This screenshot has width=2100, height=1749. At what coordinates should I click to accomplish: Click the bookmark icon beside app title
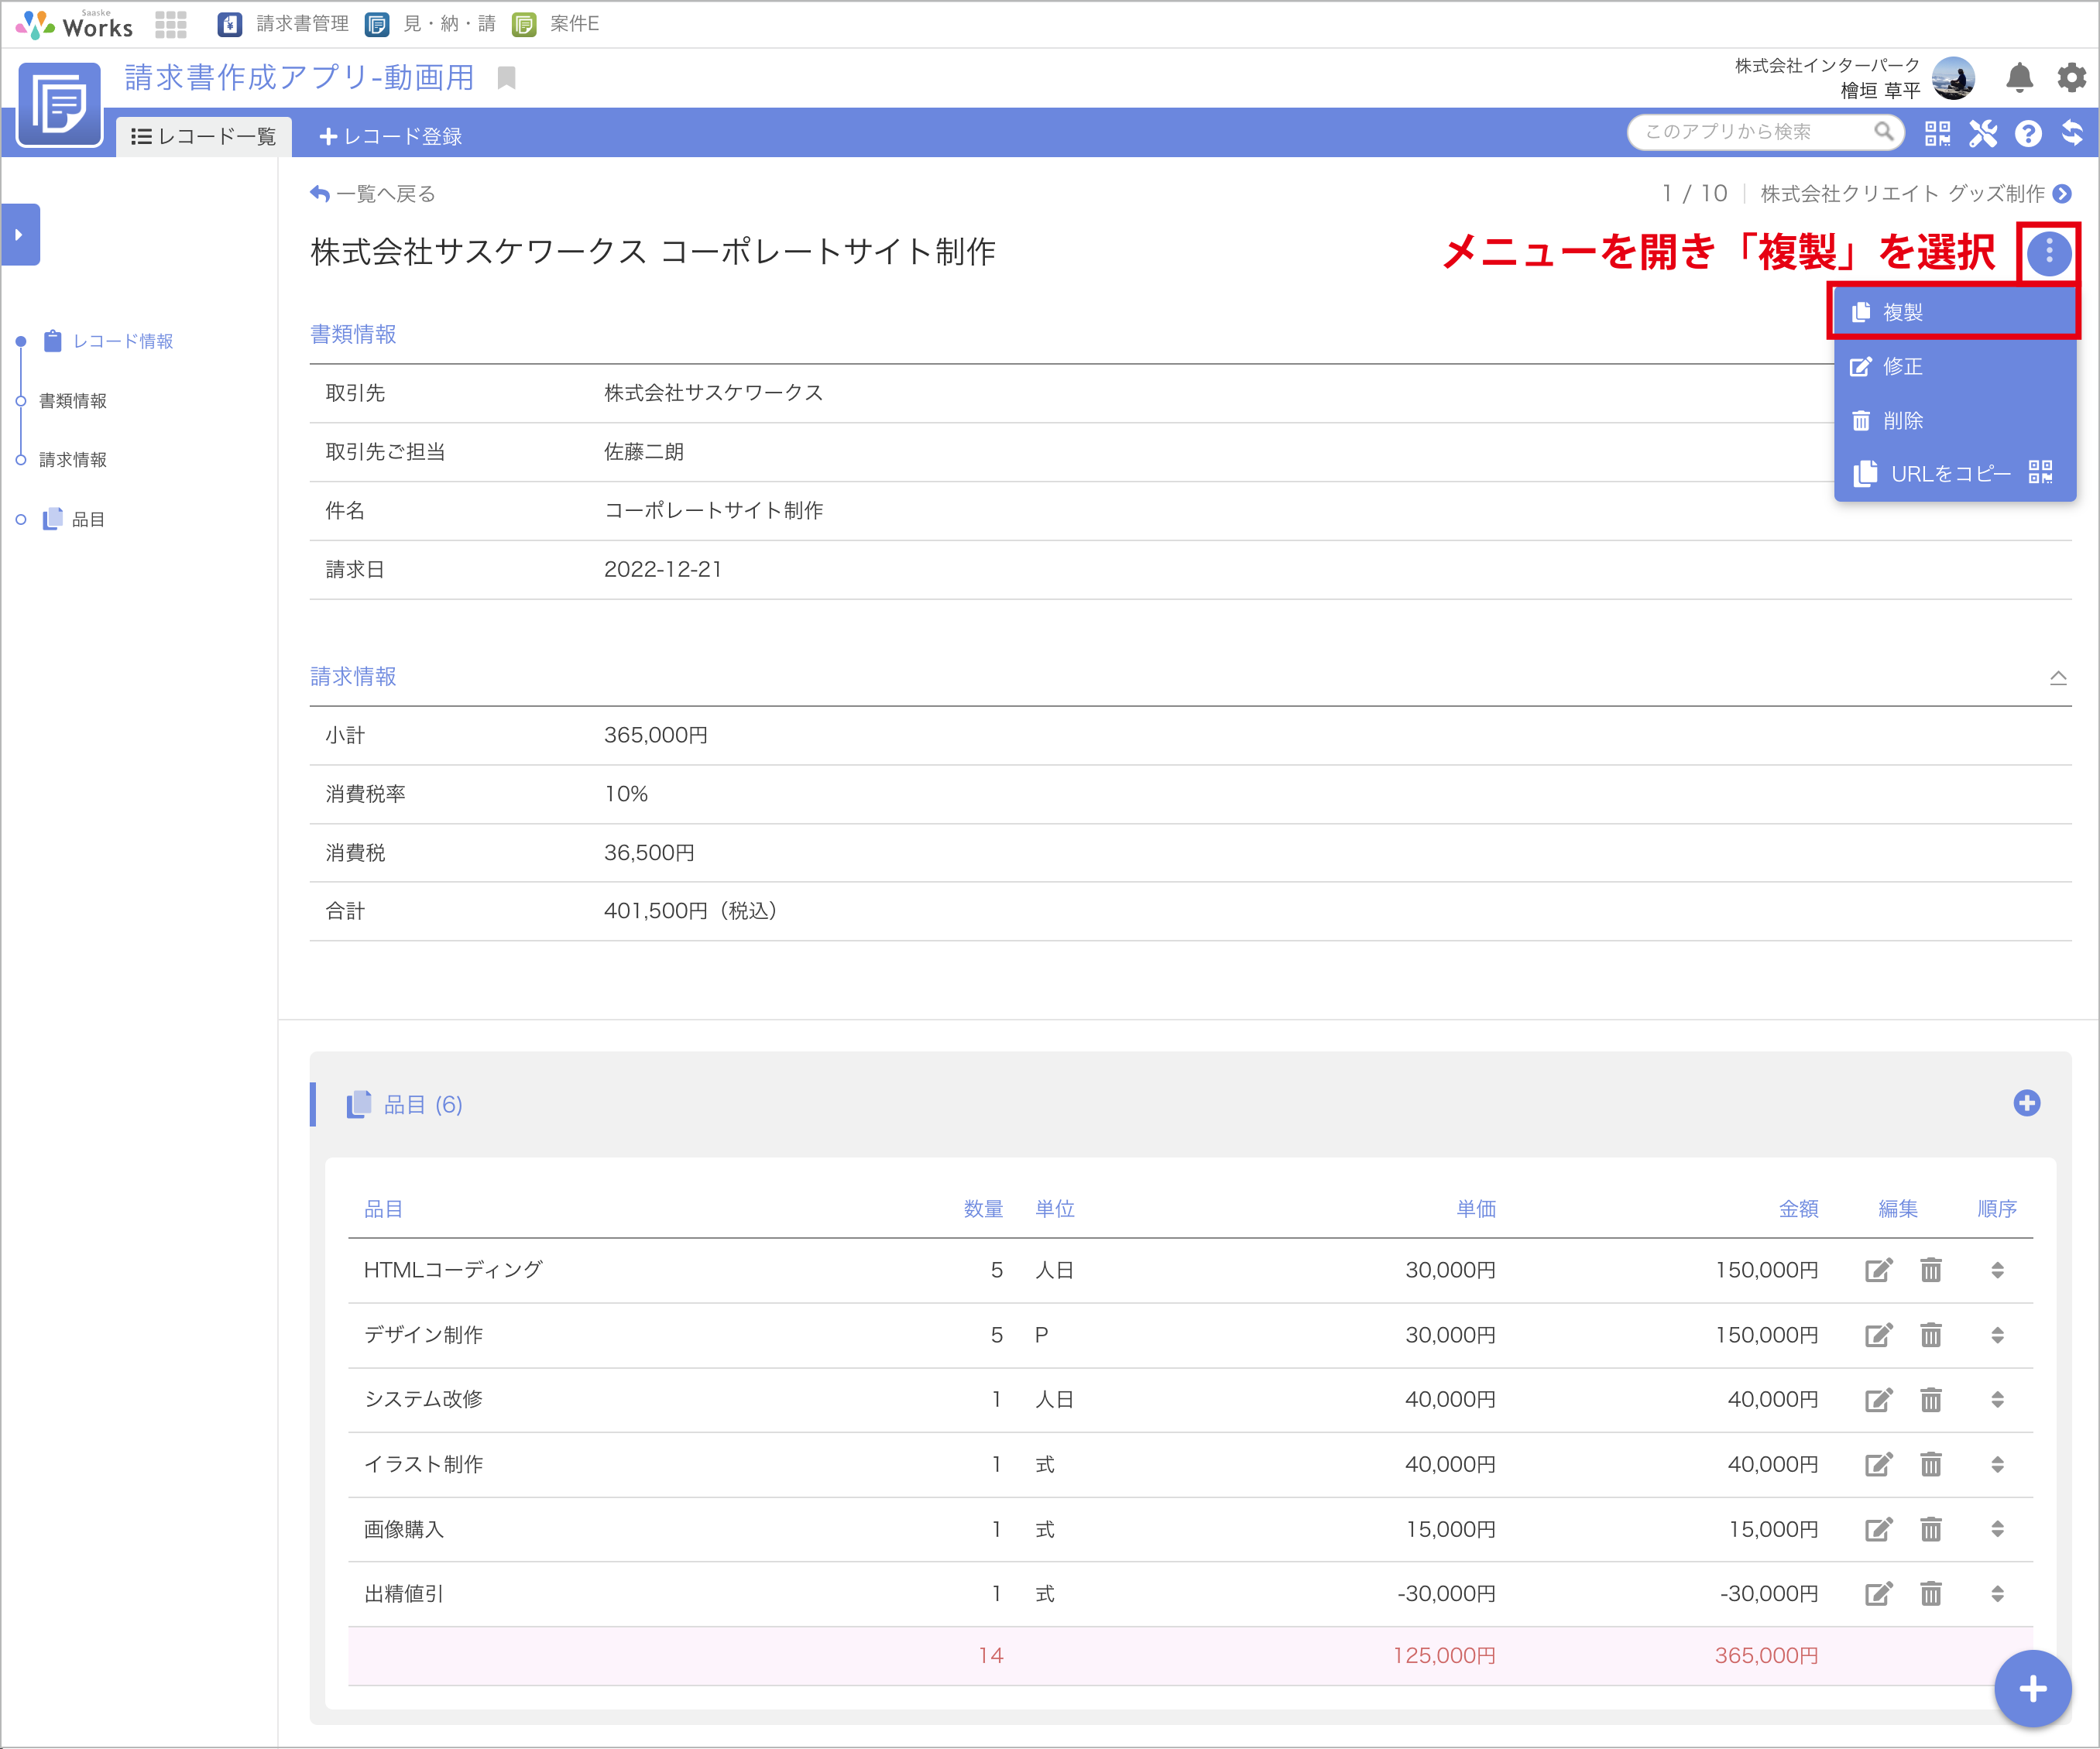point(507,78)
